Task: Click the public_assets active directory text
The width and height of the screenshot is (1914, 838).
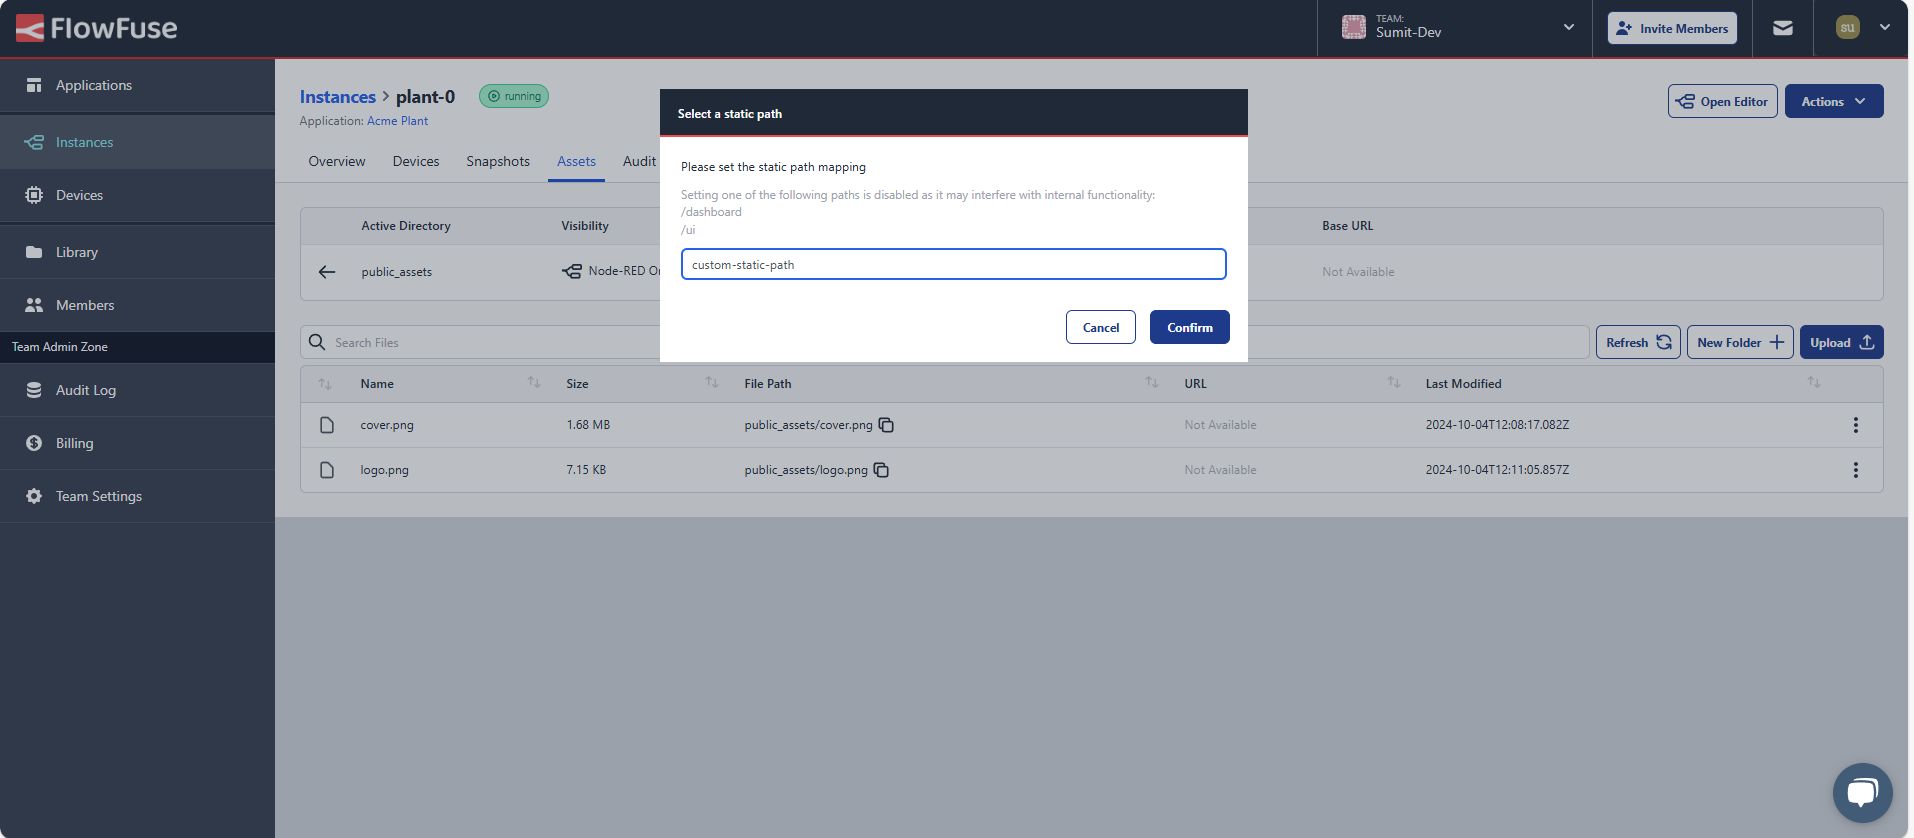Action: point(397,272)
